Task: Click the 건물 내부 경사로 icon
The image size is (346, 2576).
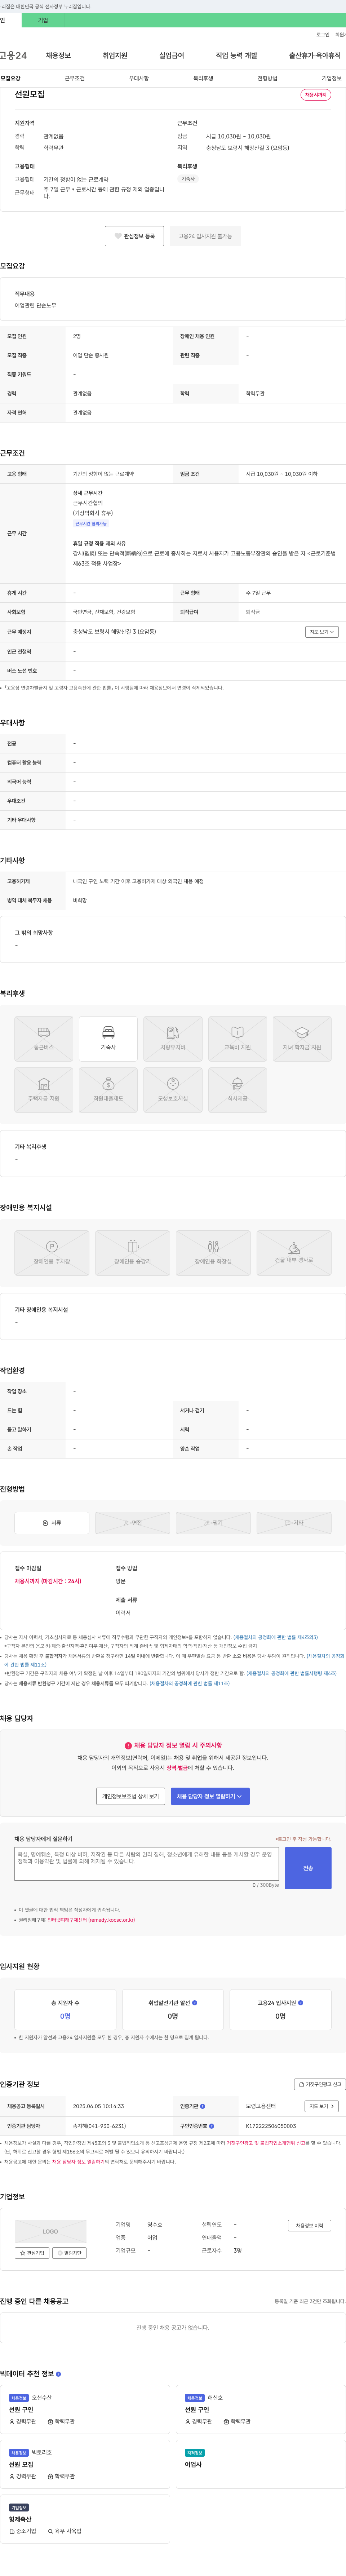Action: [294, 1253]
